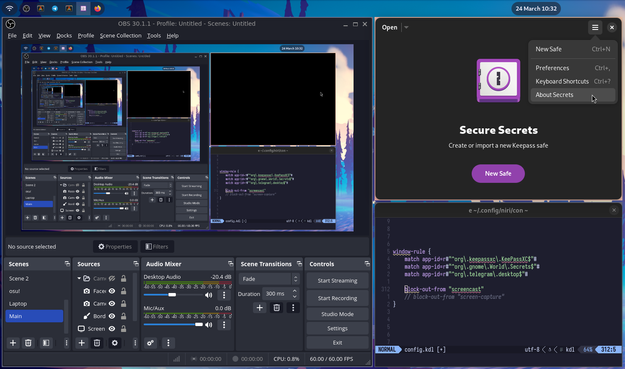Toggle lock on Bord source
This screenshot has height=369, width=625.
coord(124,316)
